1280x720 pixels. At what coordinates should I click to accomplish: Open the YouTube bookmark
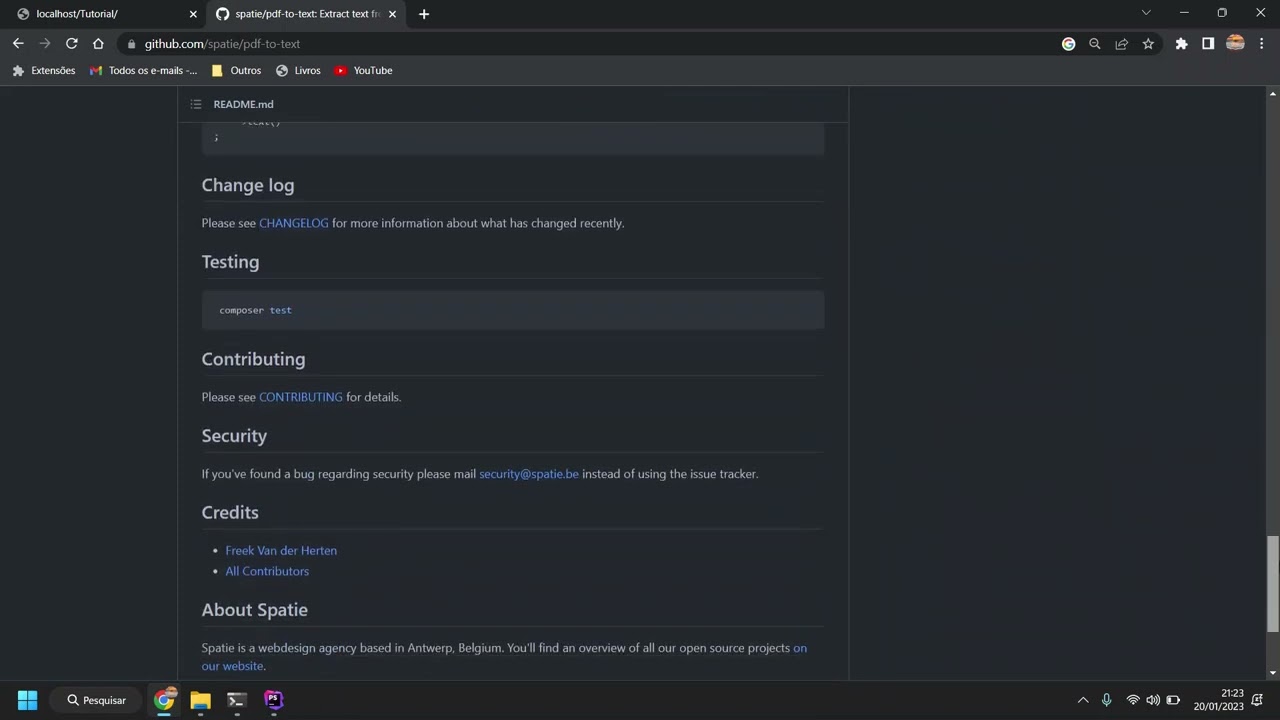(x=363, y=71)
